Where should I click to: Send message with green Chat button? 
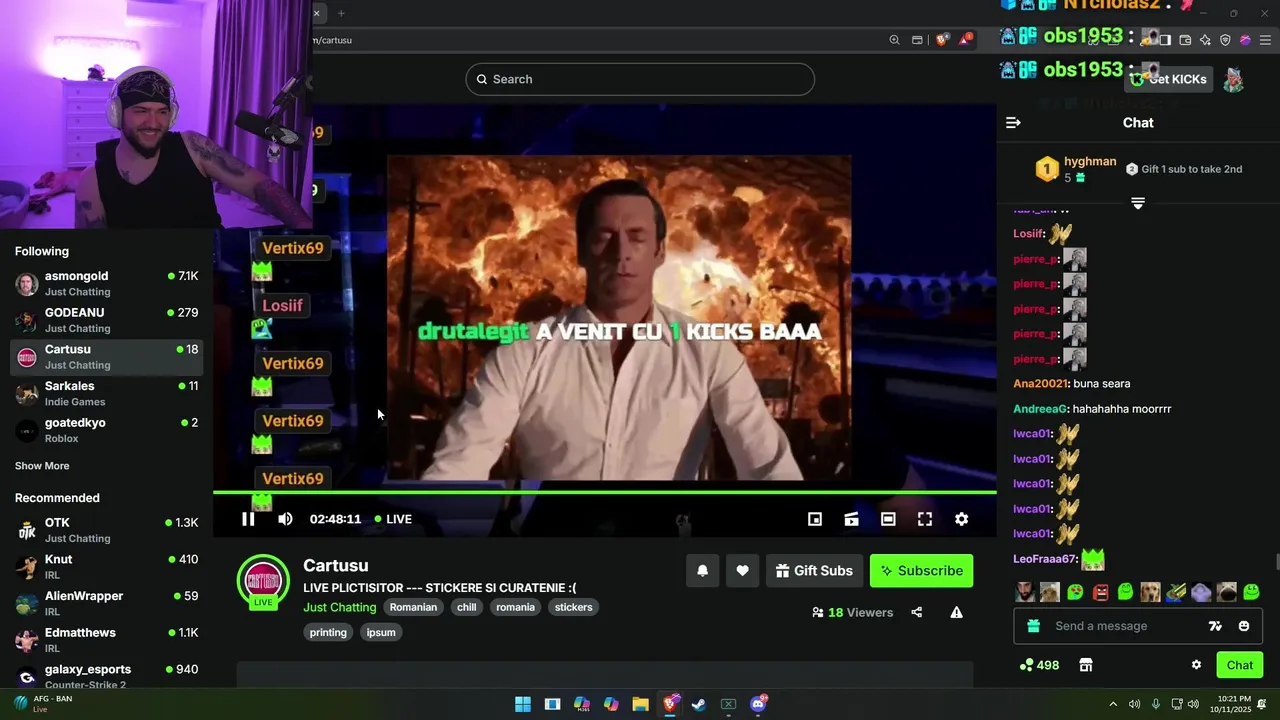(1239, 665)
